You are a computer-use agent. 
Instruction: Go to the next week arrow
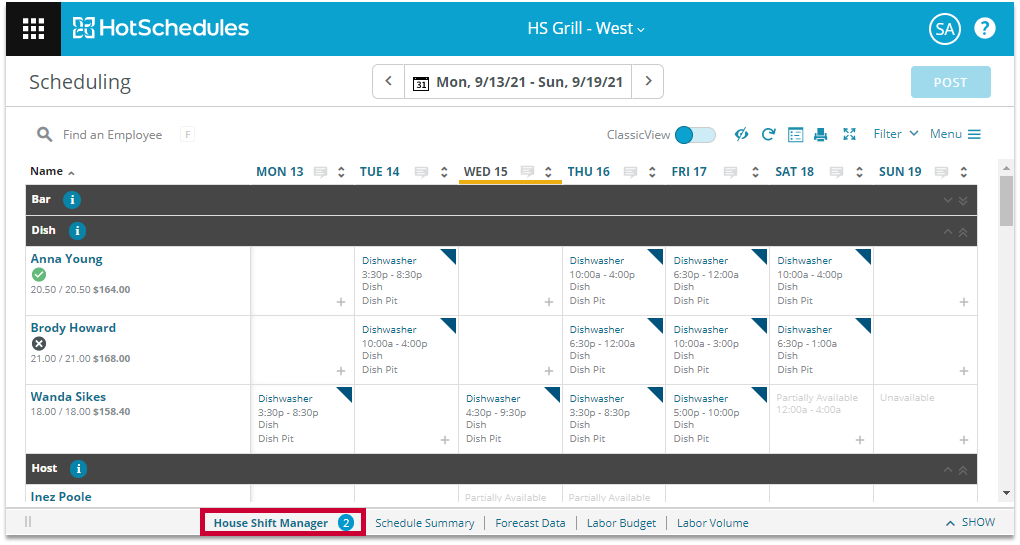648,82
